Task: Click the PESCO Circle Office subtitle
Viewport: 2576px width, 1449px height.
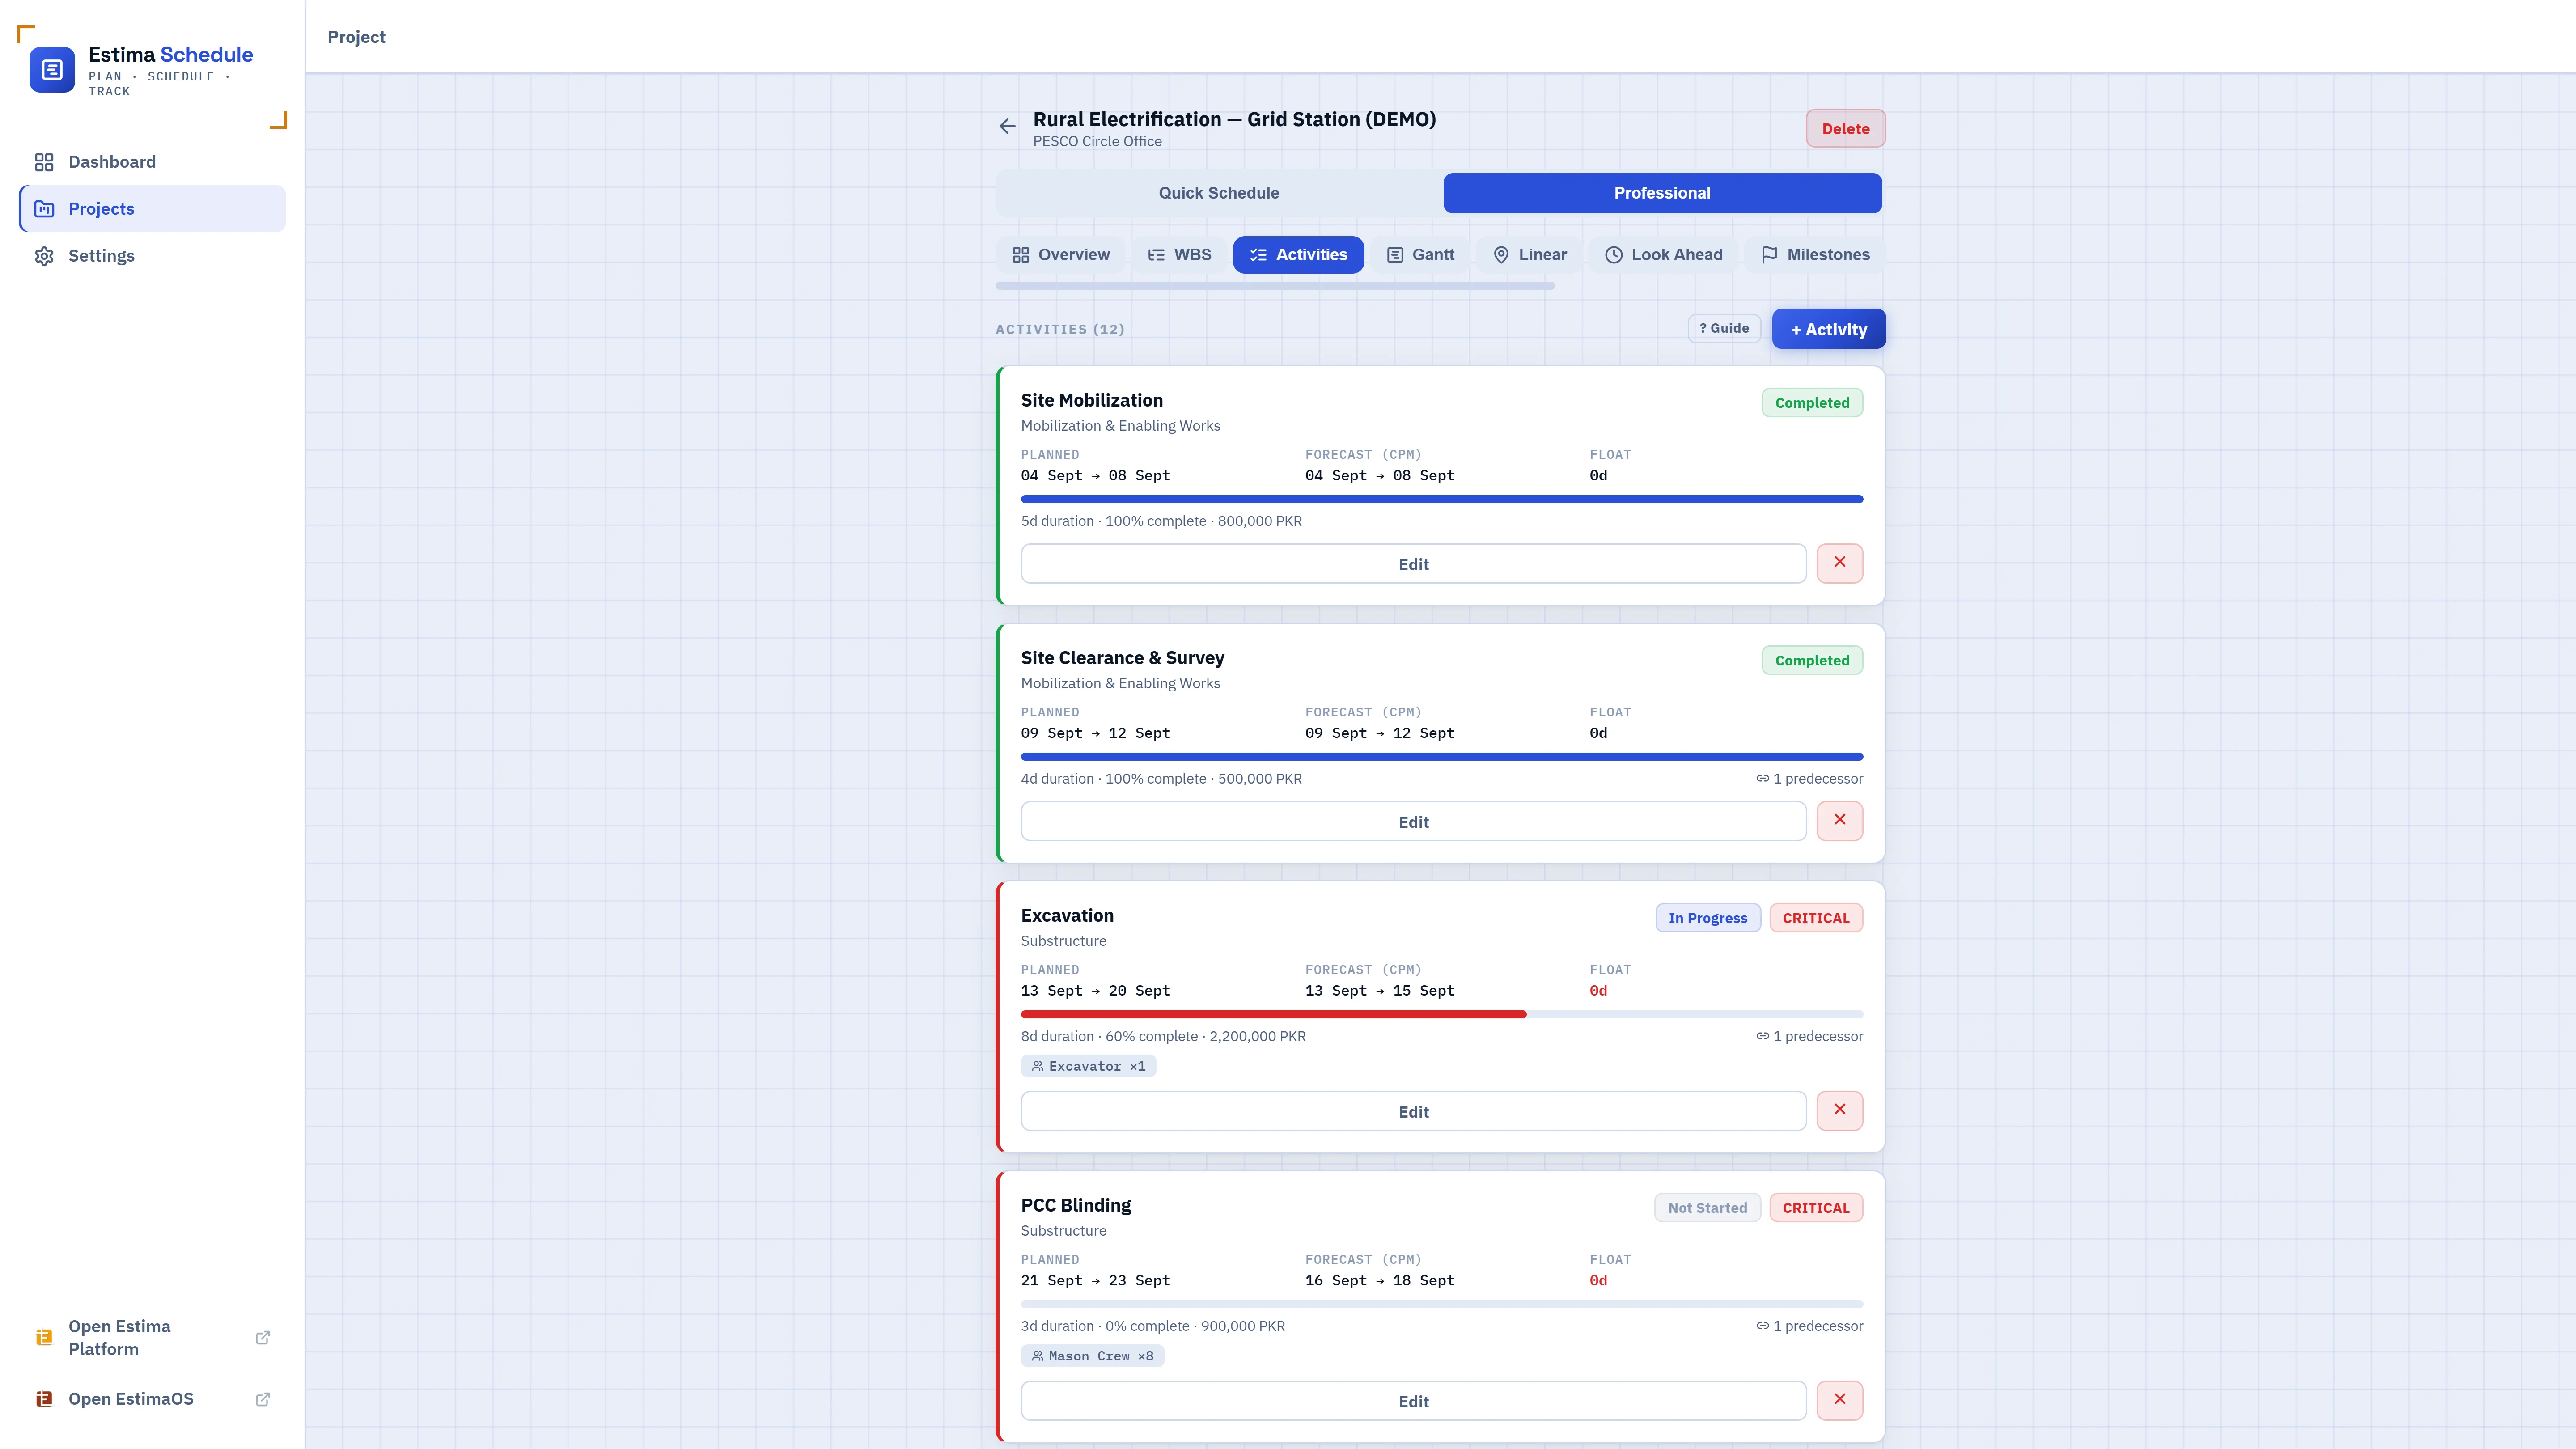Action: [x=1097, y=142]
